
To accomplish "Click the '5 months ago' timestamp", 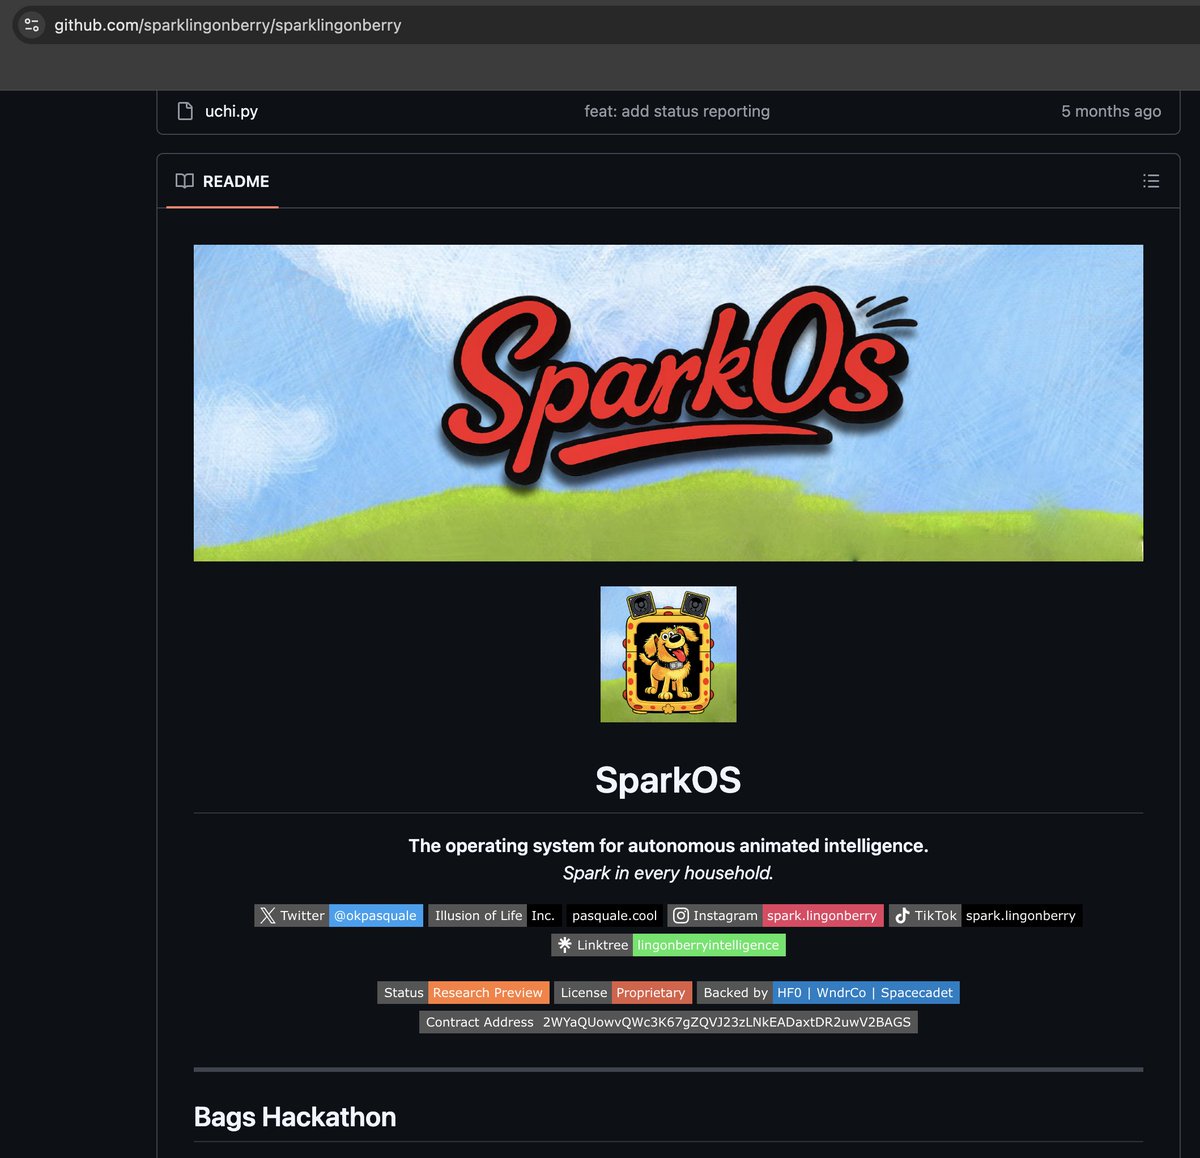I will [1111, 111].
